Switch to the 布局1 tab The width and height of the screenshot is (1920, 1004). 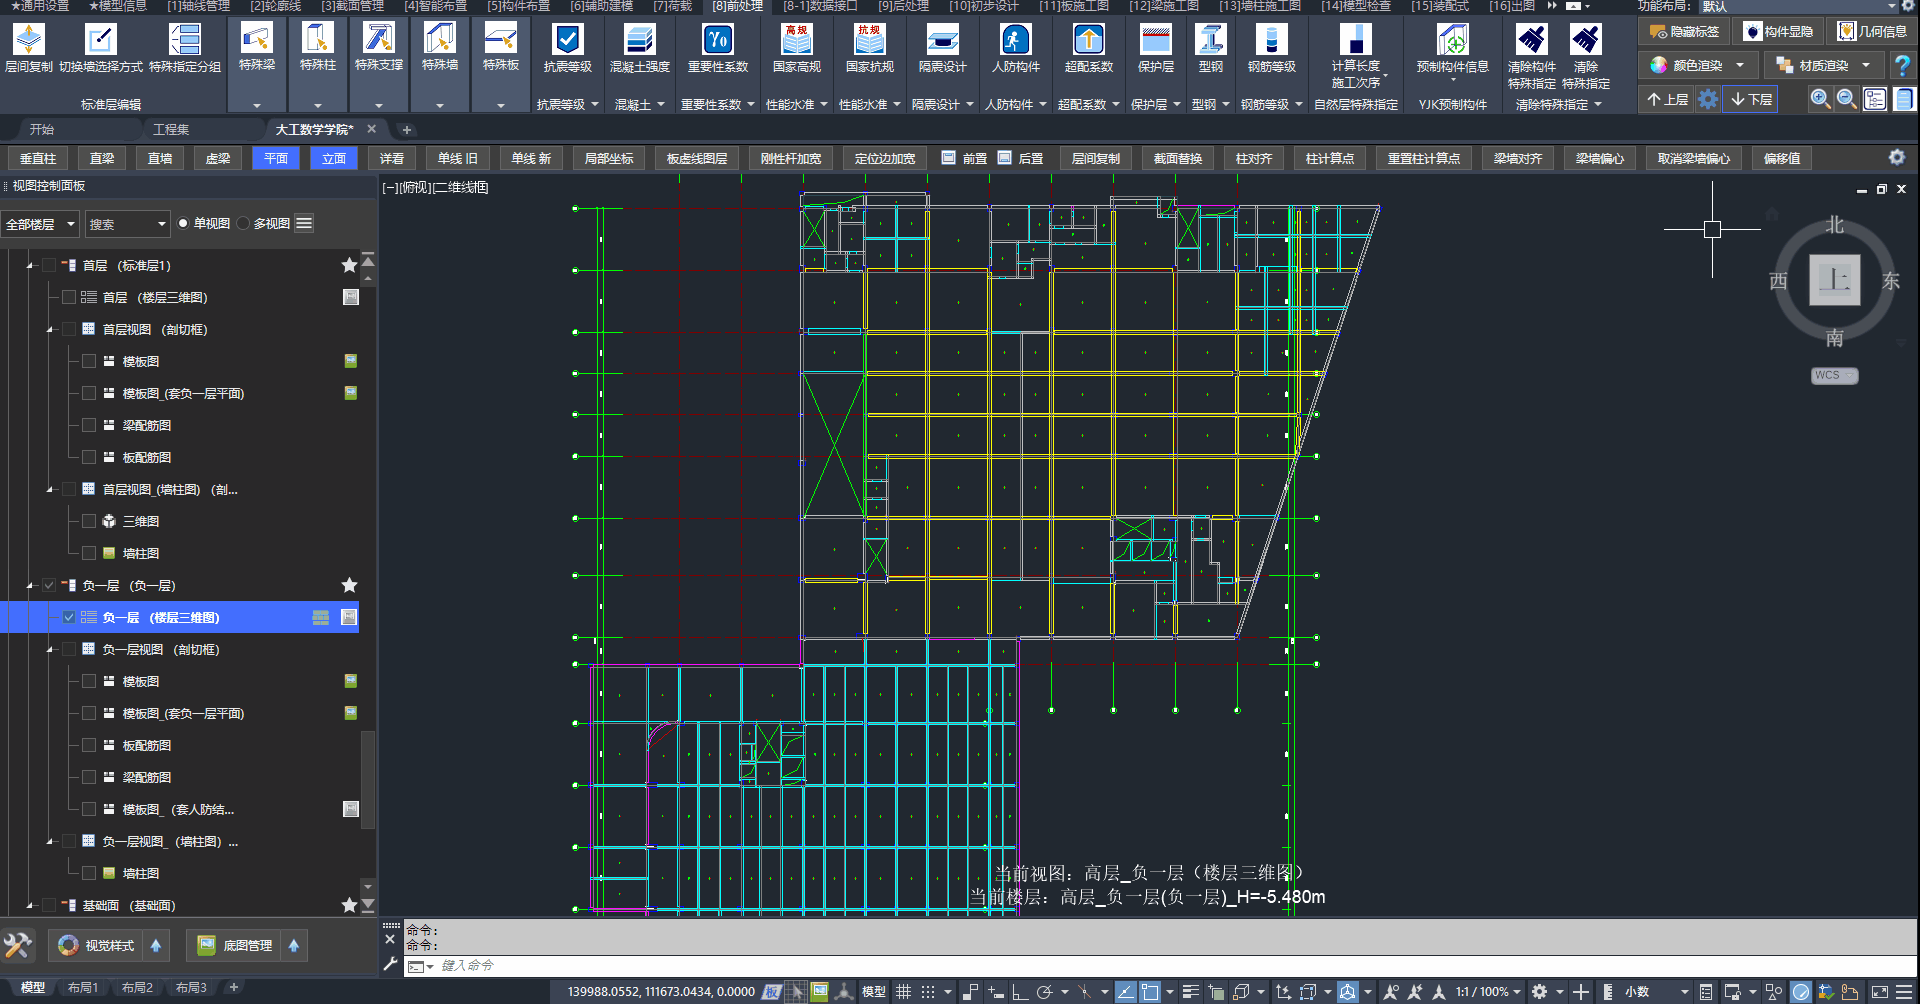83,987
